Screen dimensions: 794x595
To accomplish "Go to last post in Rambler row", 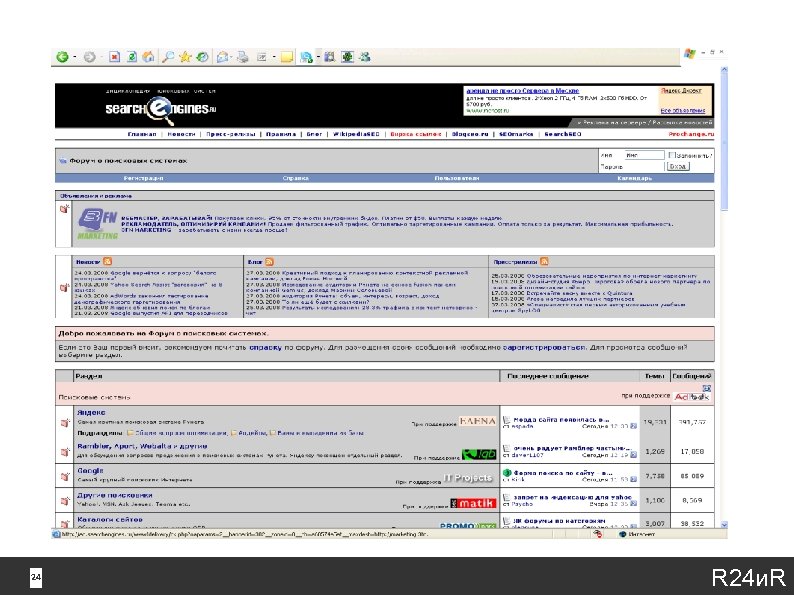I will pyautogui.click(x=633, y=455).
